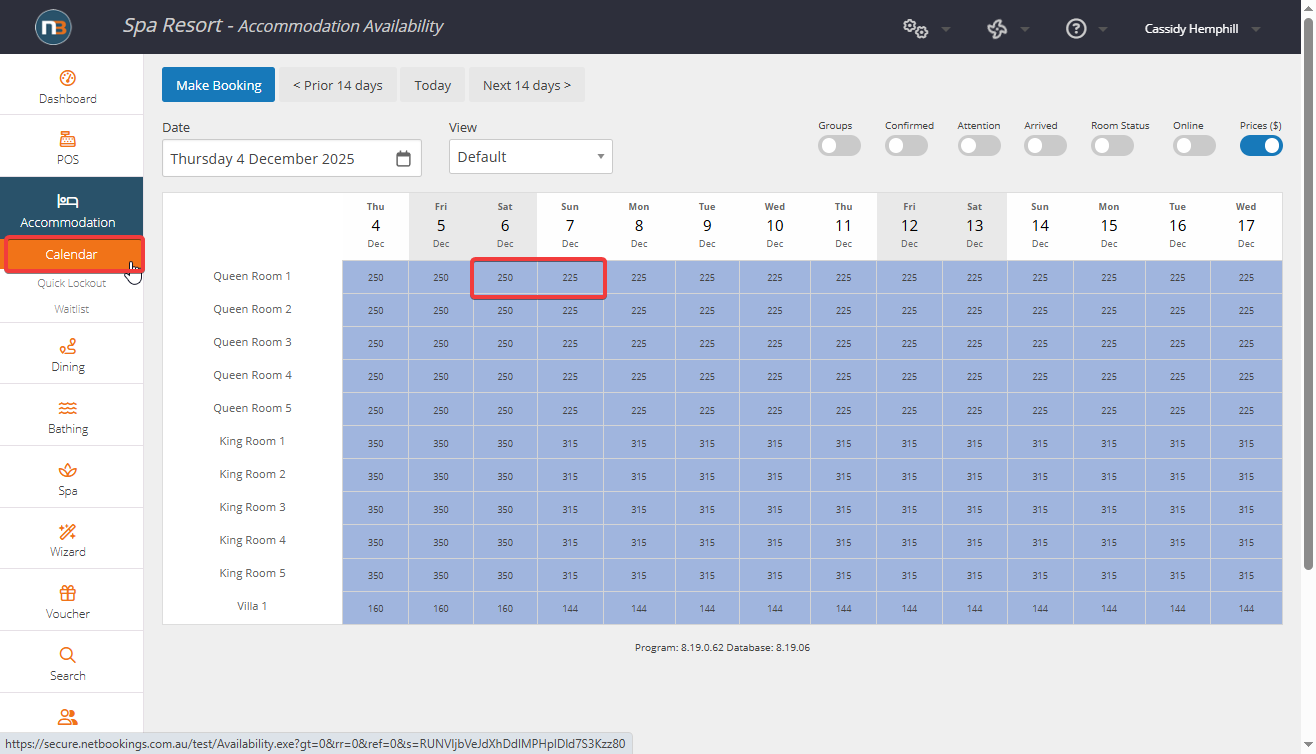Open the Bathing waves icon
This screenshot has height=754, width=1316.
click(x=68, y=409)
